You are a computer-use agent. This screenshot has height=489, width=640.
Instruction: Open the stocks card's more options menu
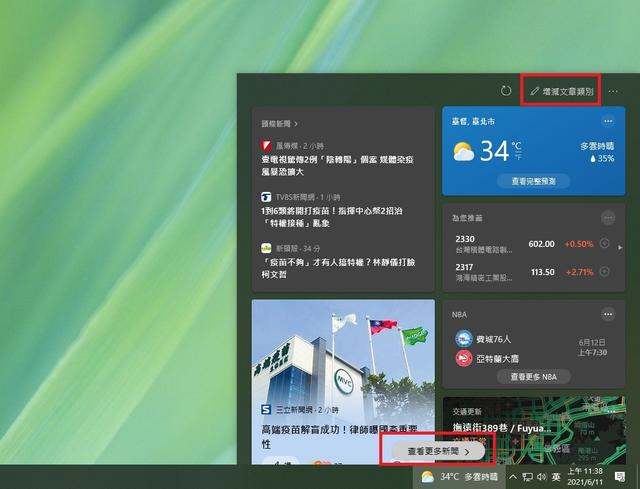coord(607,217)
